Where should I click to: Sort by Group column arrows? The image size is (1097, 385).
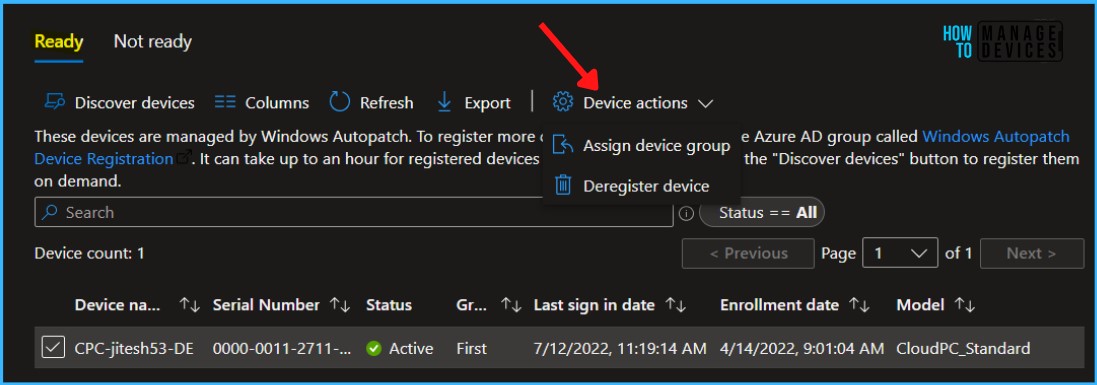coord(511,304)
